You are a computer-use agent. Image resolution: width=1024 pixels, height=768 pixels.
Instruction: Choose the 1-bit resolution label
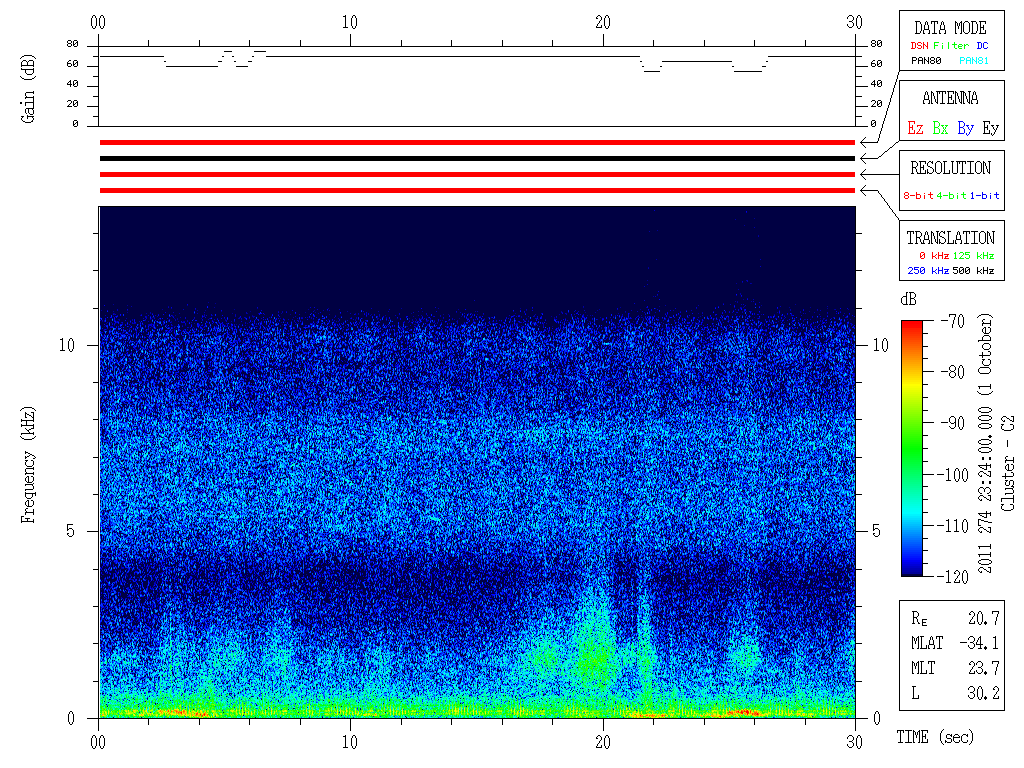pyautogui.click(x=984, y=196)
